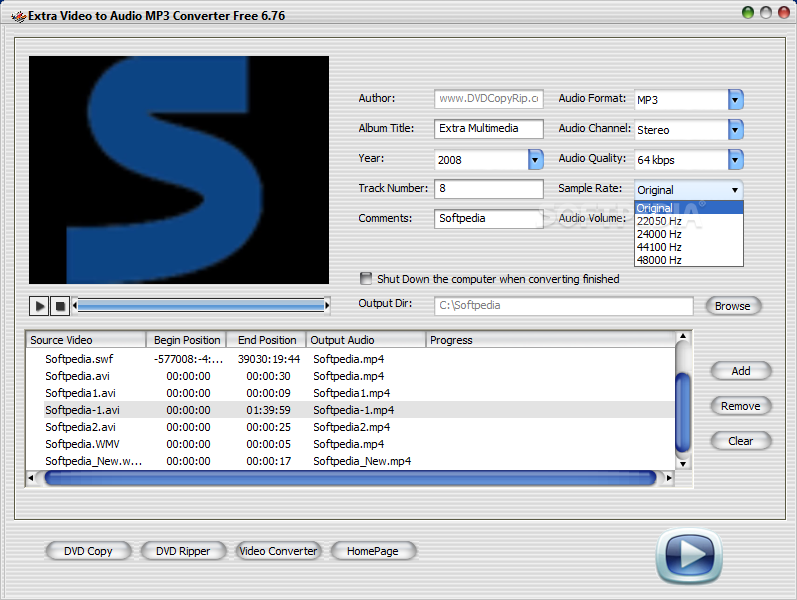This screenshot has width=797, height=600.
Task: Click the horizontal scroll left arrow
Action: click(31, 478)
